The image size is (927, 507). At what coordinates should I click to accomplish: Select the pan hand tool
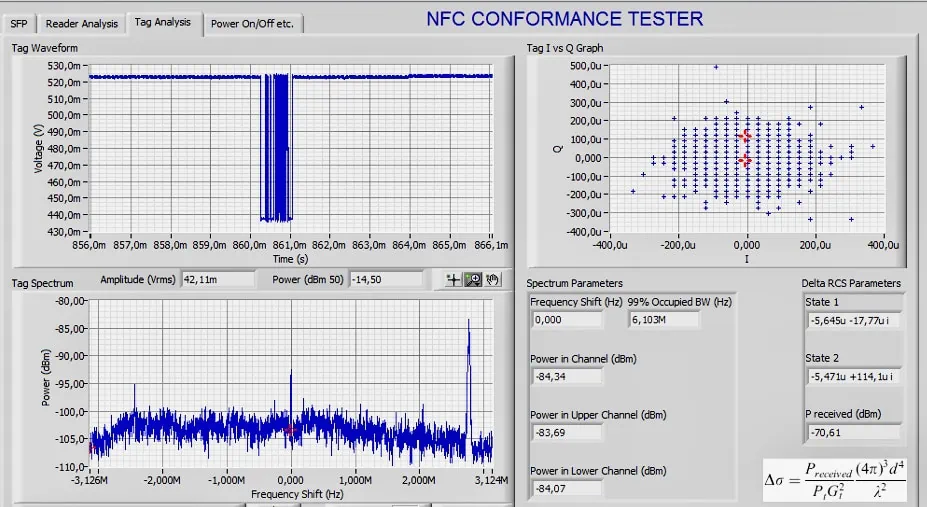493,280
